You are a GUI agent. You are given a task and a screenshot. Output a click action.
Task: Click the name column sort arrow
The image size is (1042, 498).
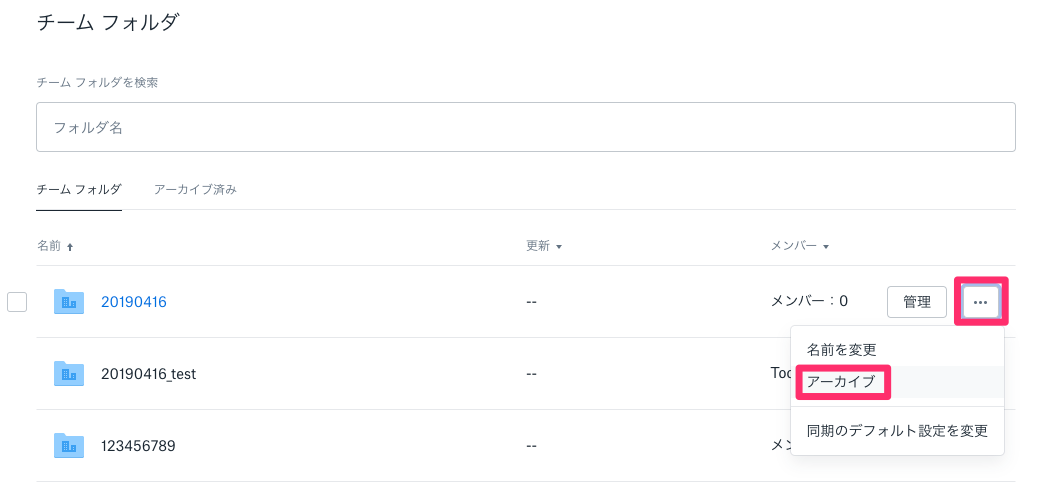(x=70, y=247)
